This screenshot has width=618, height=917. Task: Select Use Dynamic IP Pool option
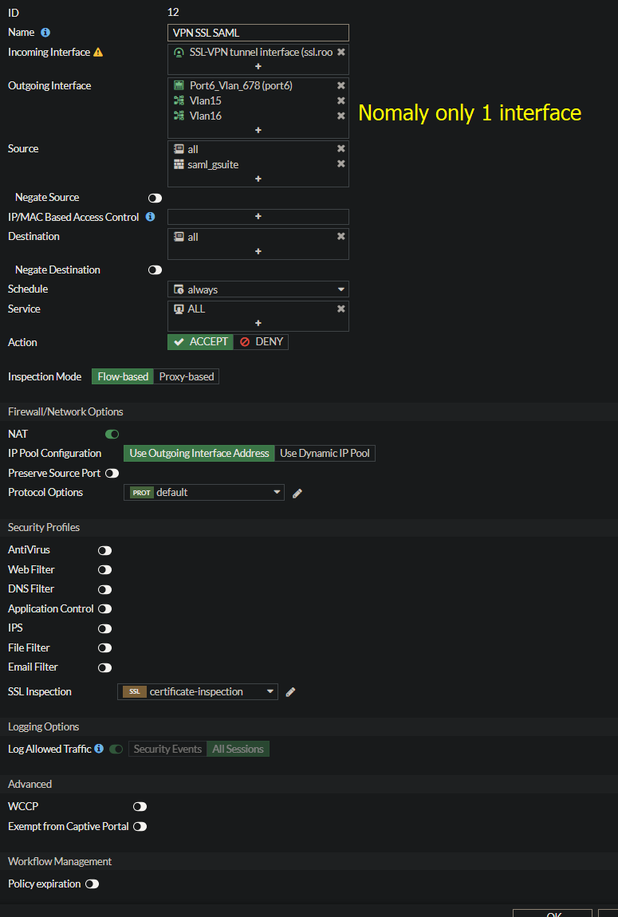pyautogui.click(x=325, y=454)
